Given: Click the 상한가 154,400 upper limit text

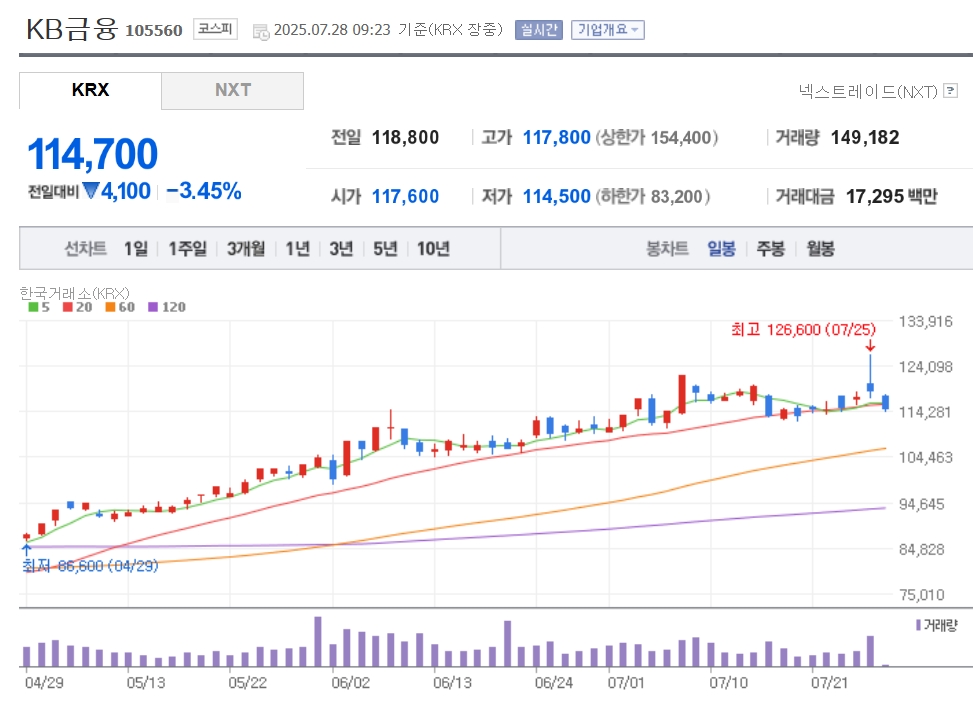Looking at the screenshot, I should click(x=657, y=137).
